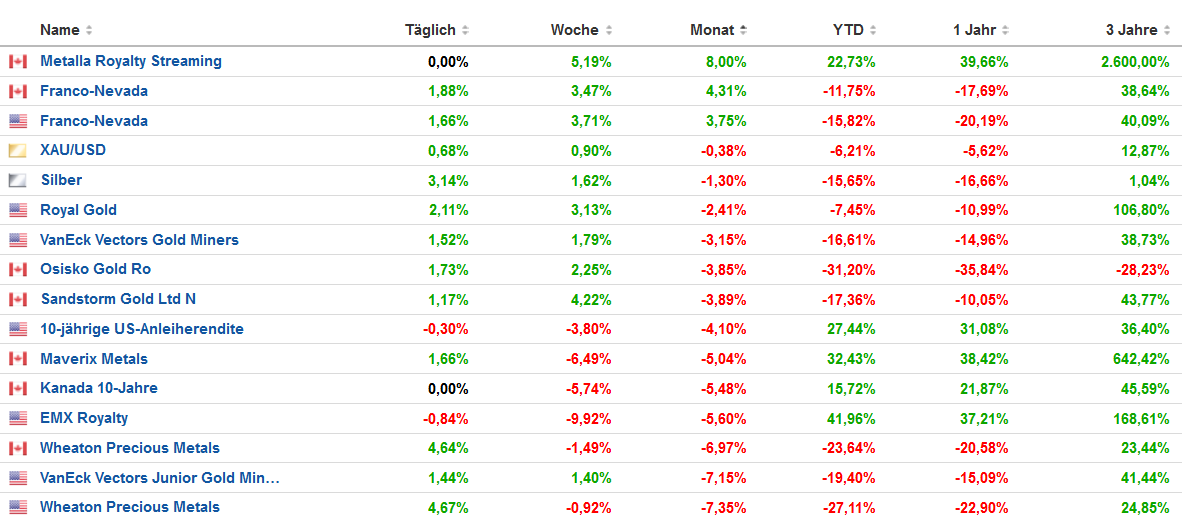Click the Canadian flag beside Maverix Metals
Image resolution: width=1182 pixels, height=525 pixels.
click(x=17, y=359)
